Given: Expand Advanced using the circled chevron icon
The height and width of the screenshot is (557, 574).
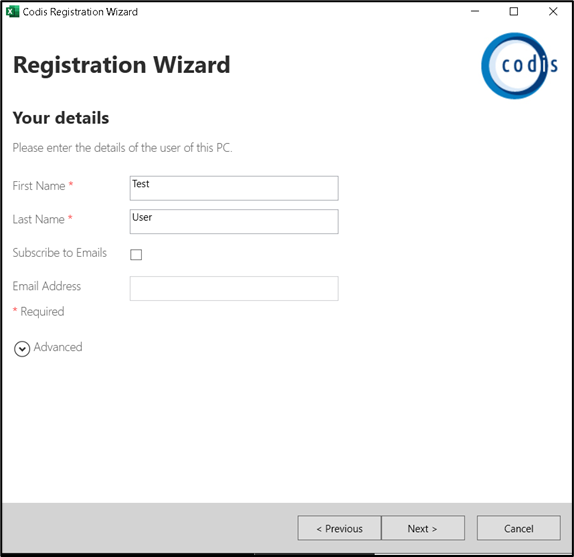Looking at the screenshot, I should click(x=22, y=349).
